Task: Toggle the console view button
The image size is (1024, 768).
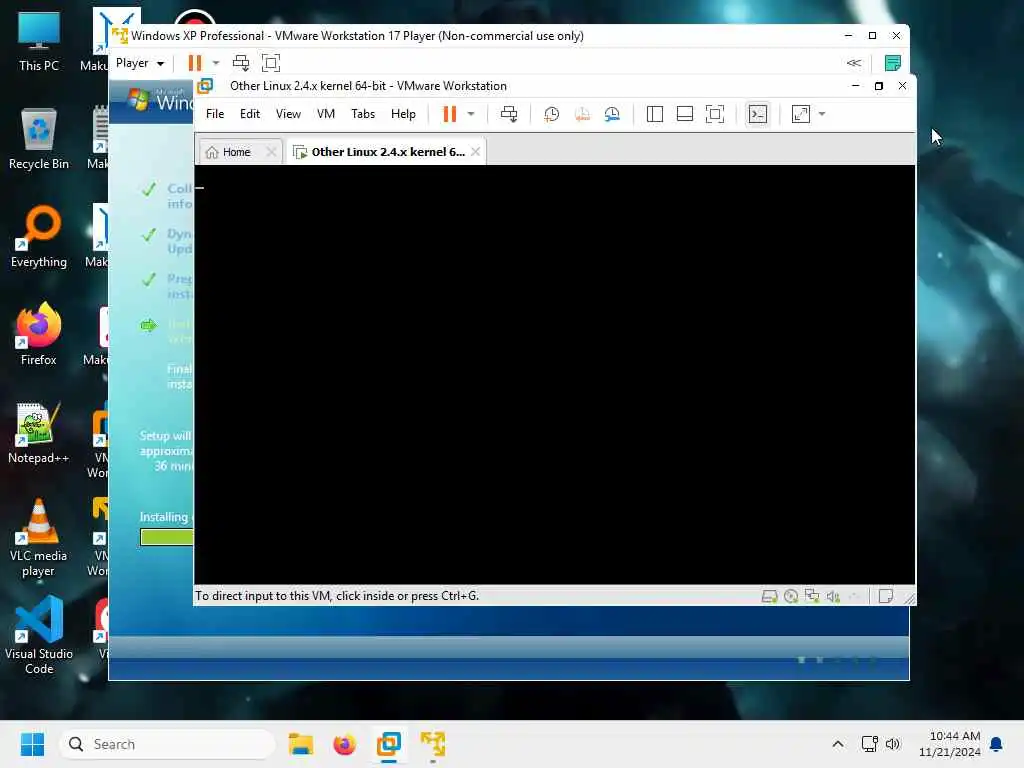Action: coord(758,114)
